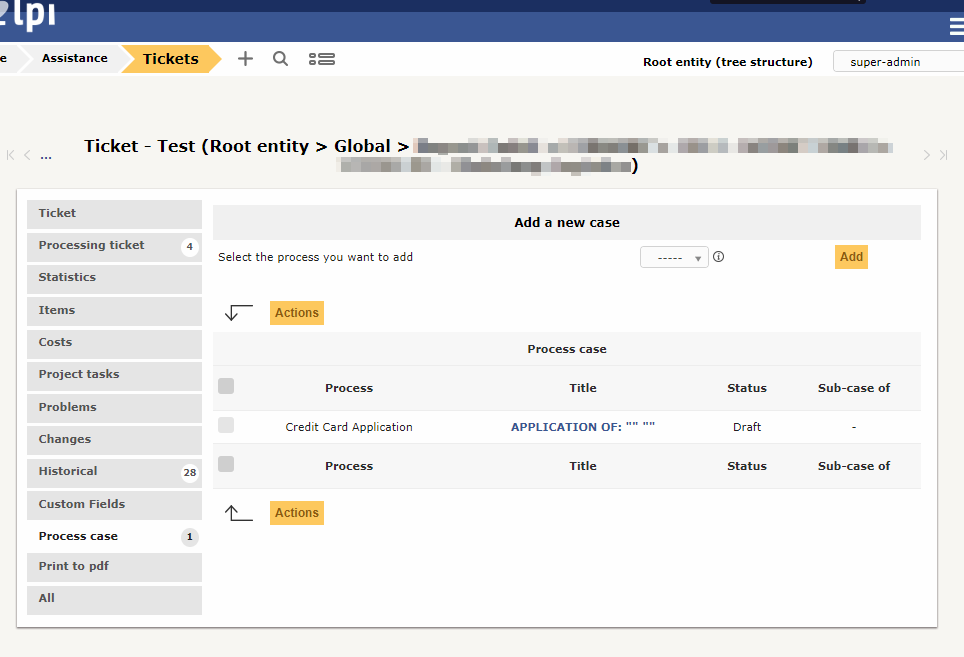Image resolution: width=964 pixels, height=657 pixels.
Task: Open the Processing ticket tab
Action: (x=92, y=246)
